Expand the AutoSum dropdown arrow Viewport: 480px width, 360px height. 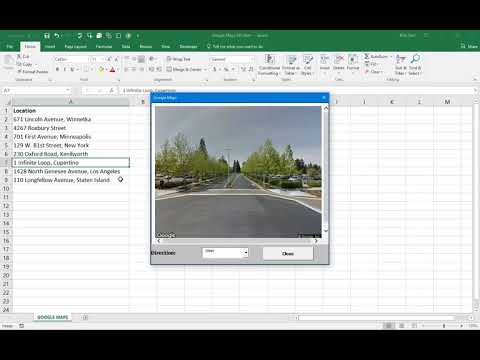[391, 56]
